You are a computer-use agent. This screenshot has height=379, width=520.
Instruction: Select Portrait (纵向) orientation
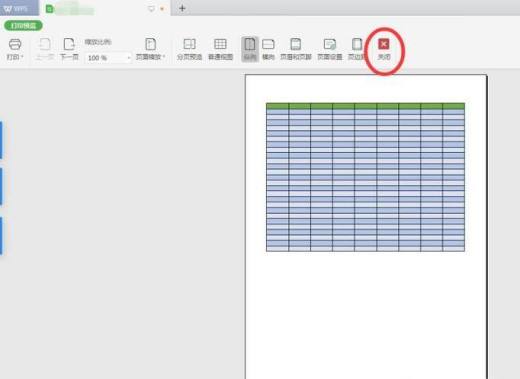pyautogui.click(x=250, y=49)
